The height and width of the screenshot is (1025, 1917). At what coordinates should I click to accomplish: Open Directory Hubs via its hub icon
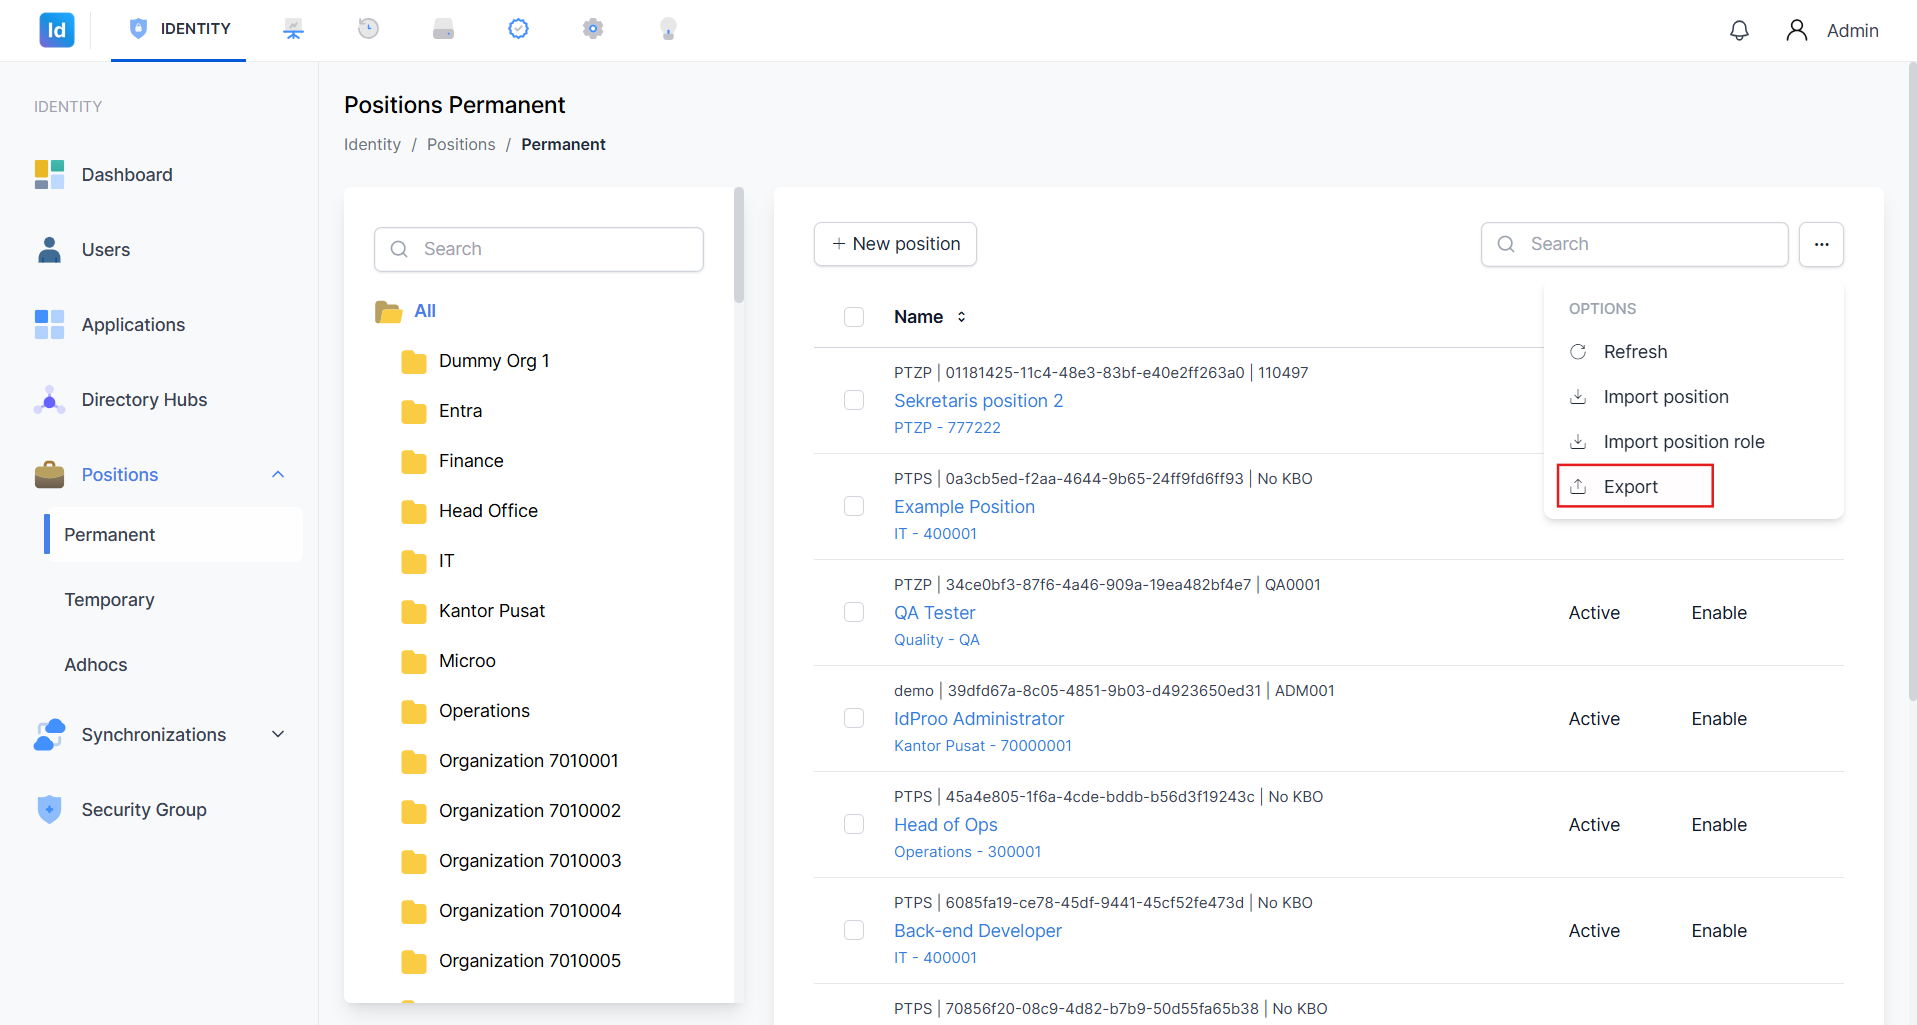point(49,400)
